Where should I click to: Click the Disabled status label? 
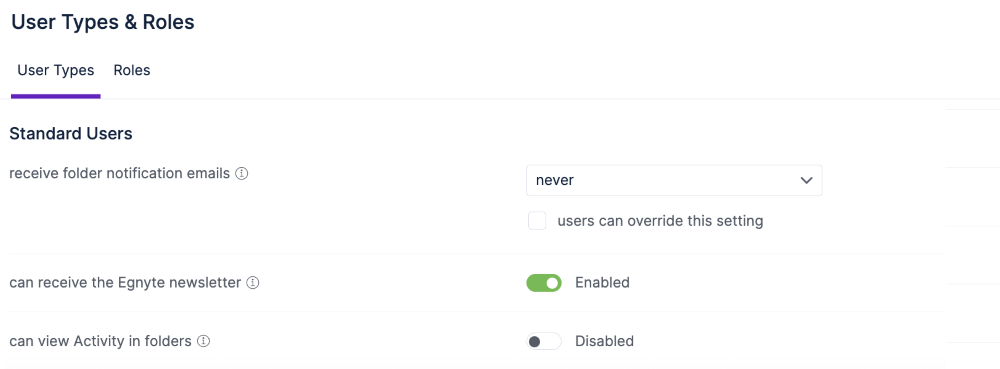[x=605, y=341]
